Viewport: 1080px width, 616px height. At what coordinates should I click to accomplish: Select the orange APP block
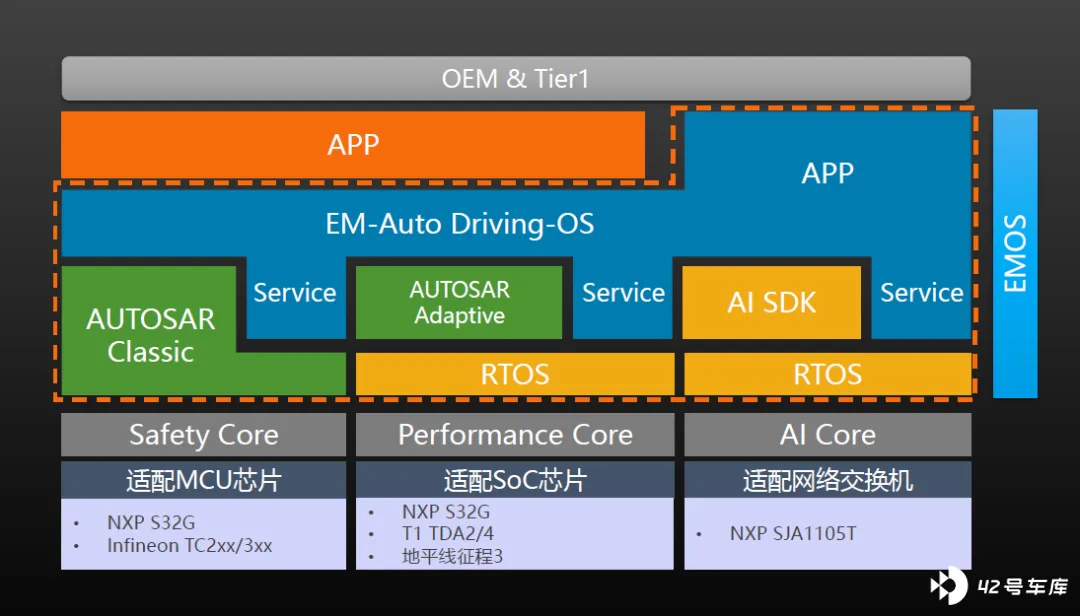click(x=353, y=145)
